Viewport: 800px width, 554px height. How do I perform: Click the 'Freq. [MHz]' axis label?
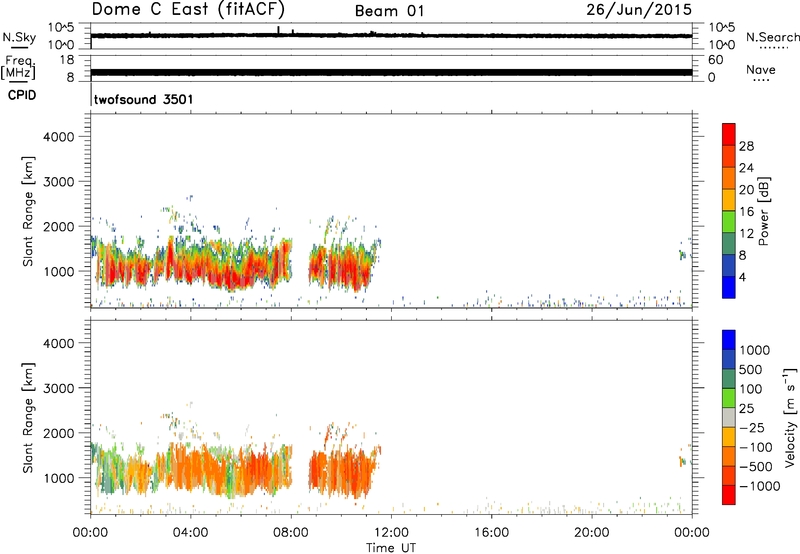[18, 68]
